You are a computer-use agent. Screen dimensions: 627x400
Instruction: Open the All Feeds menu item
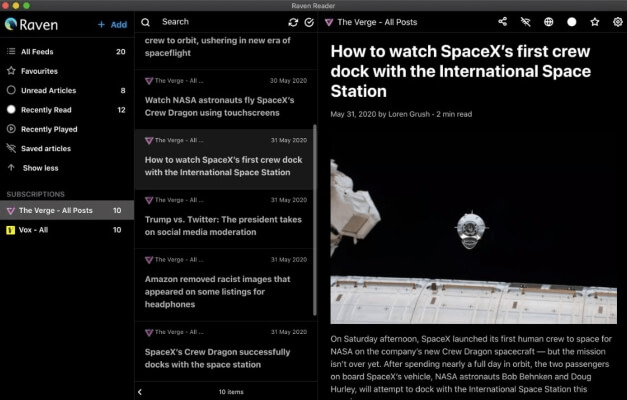[67, 52]
